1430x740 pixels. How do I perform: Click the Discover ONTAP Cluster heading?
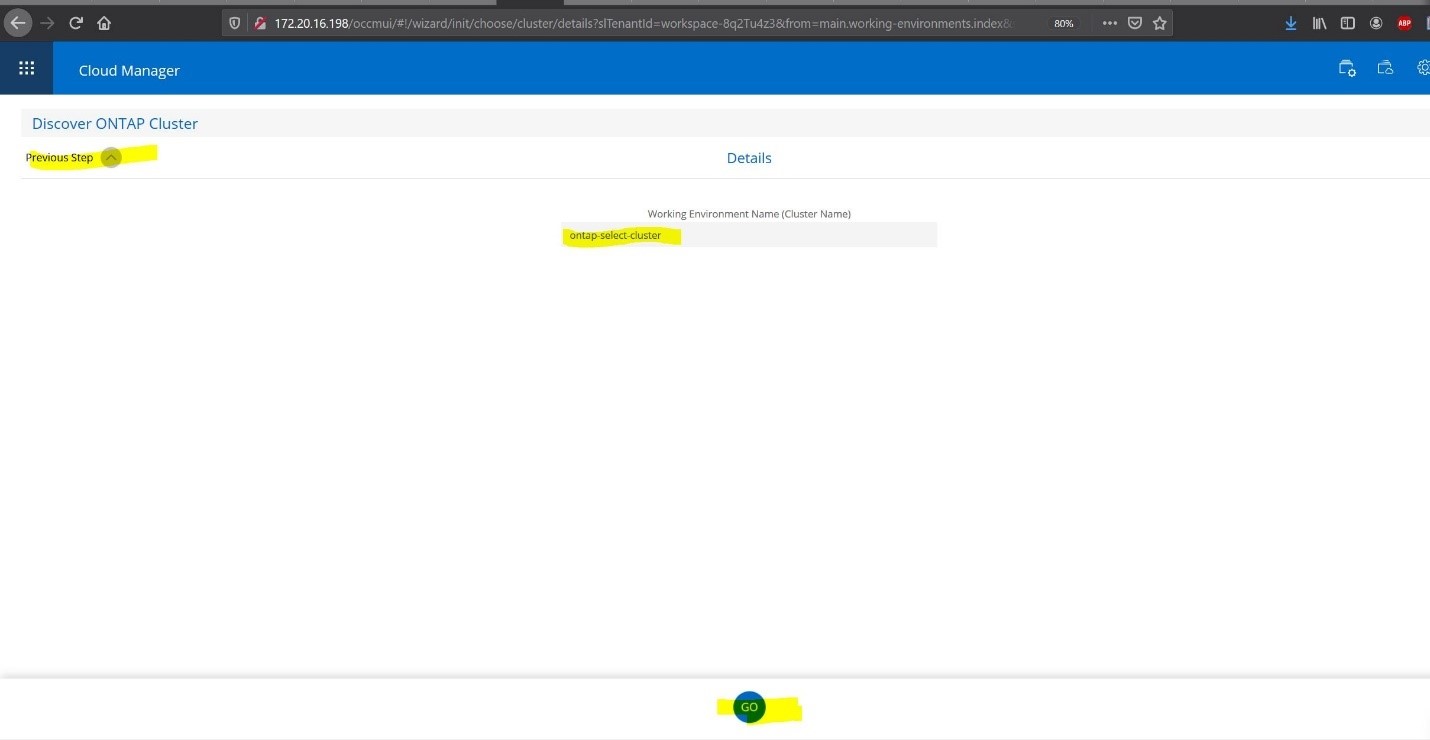coord(115,123)
